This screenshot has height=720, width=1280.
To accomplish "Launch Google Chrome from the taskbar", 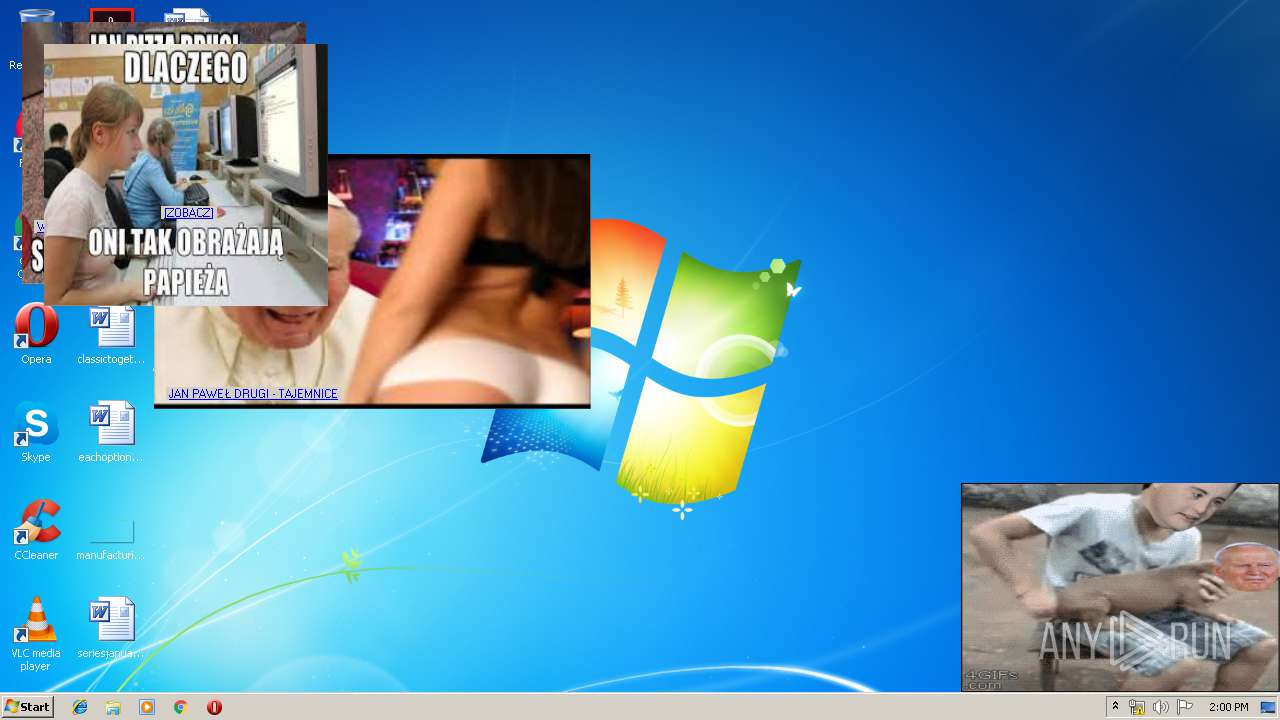I will click(x=180, y=707).
